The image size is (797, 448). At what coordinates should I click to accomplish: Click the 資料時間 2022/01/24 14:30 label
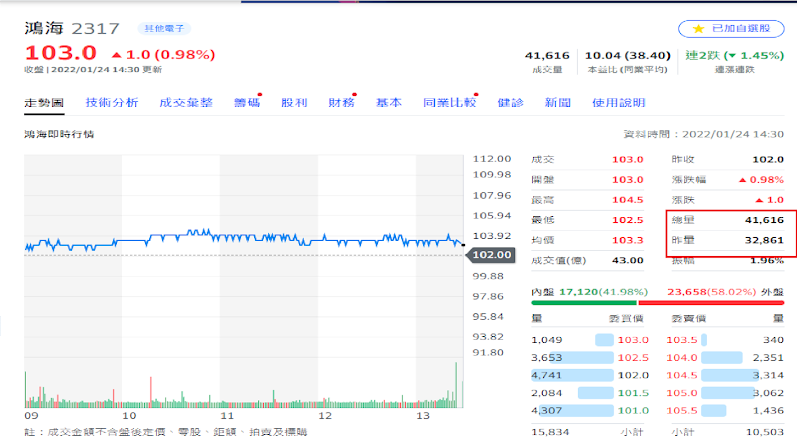click(703, 134)
